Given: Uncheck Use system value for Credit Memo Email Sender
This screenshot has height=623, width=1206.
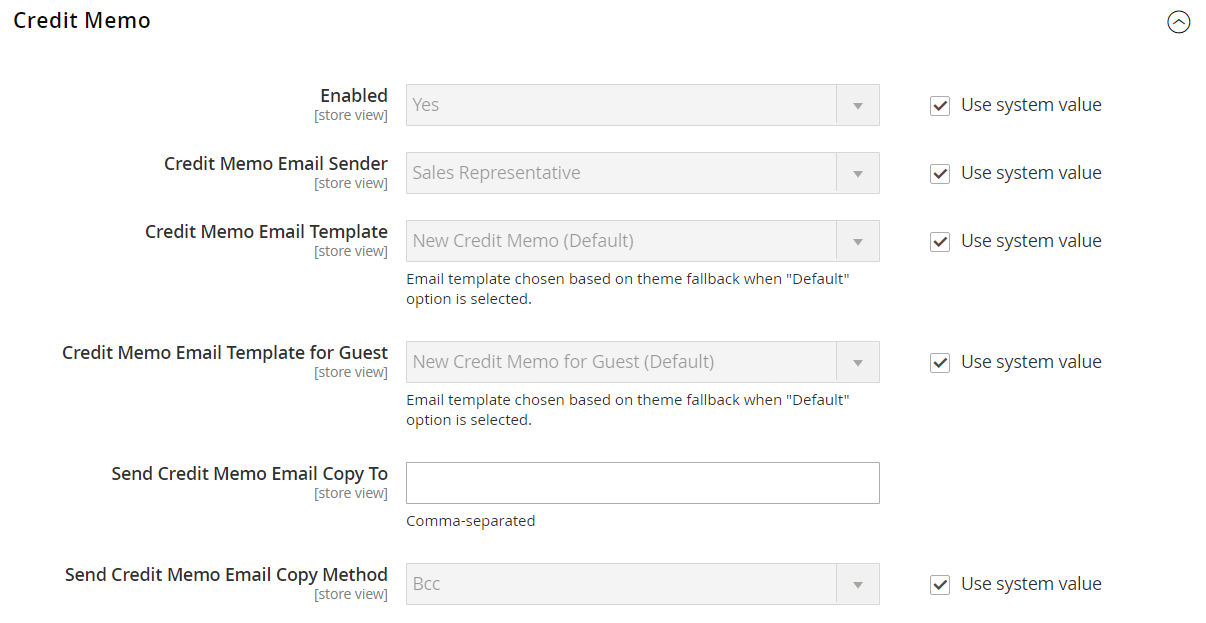Looking at the screenshot, I should pyautogui.click(x=940, y=174).
